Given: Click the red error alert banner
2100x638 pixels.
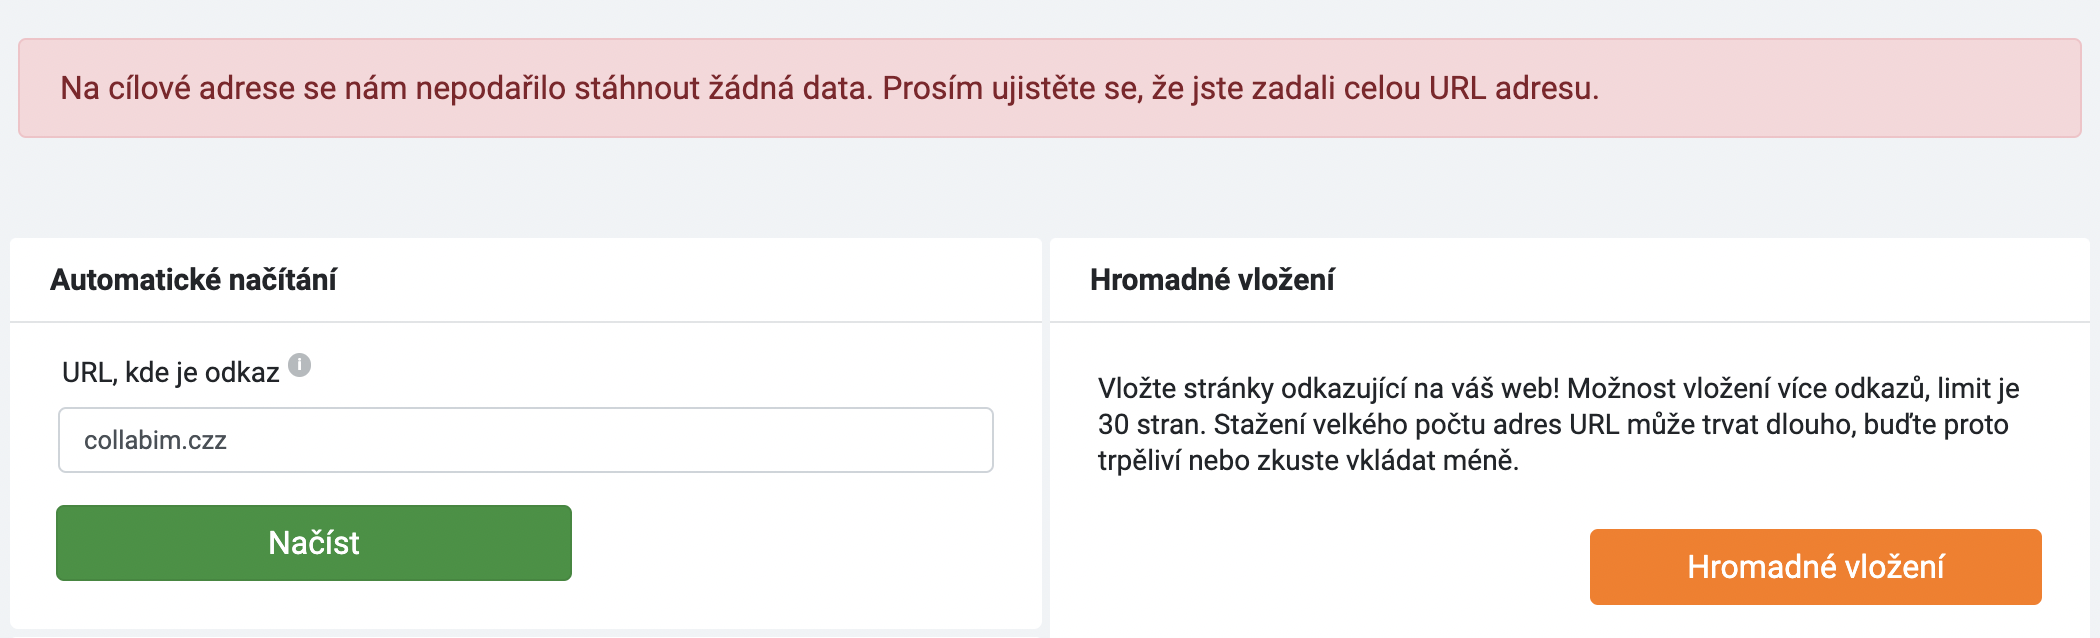Looking at the screenshot, I should pyautogui.click(x=1050, y=88).
